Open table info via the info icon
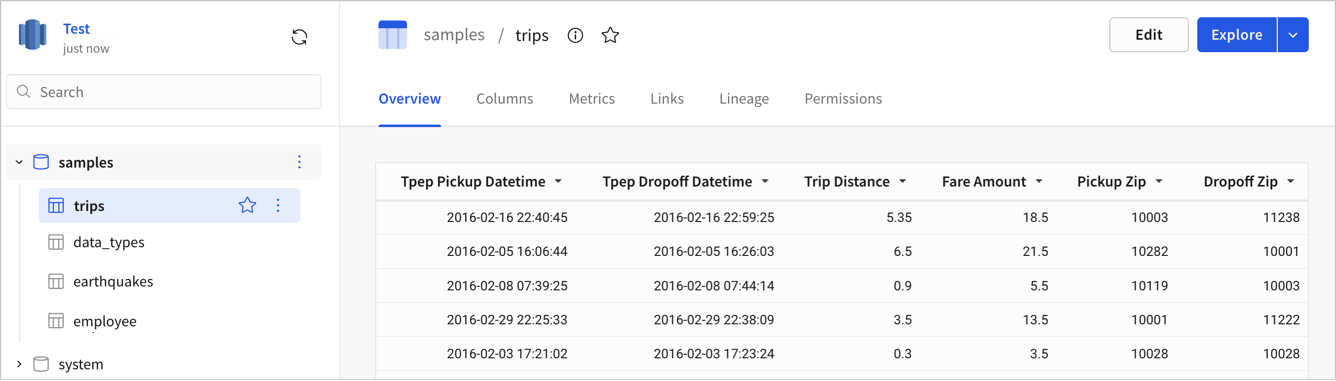Viewport: 1336px width, 381px height. point(575,35)
